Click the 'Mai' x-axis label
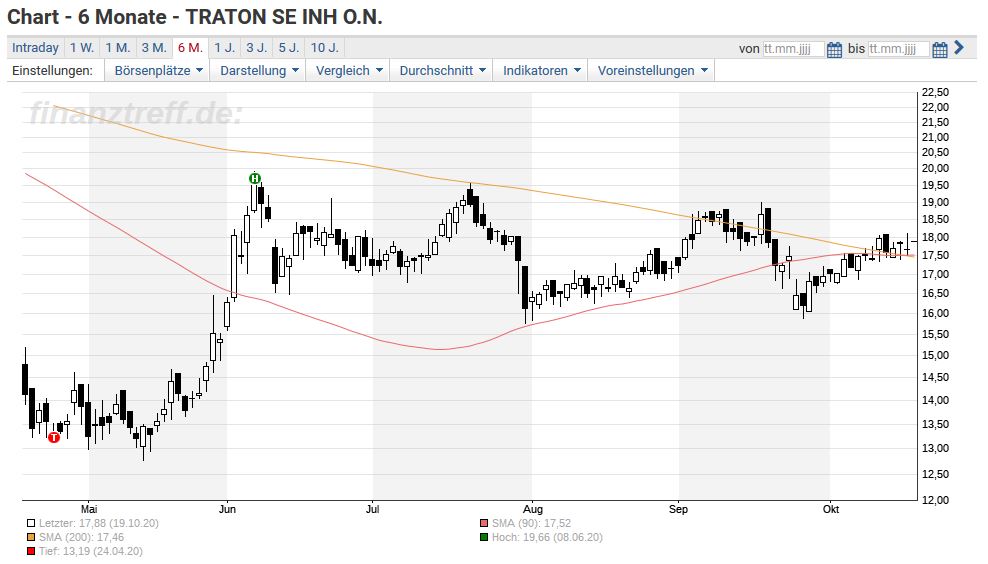988x564 pixels. pyautogui.click(x=89, y=509)
